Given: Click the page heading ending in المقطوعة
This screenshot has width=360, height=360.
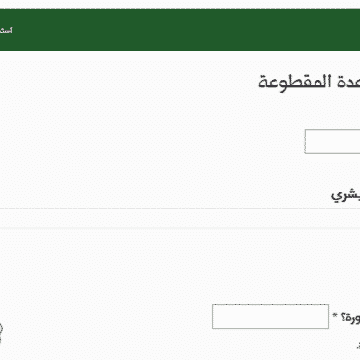Looking at the screenshot, I should pos(309,82).
